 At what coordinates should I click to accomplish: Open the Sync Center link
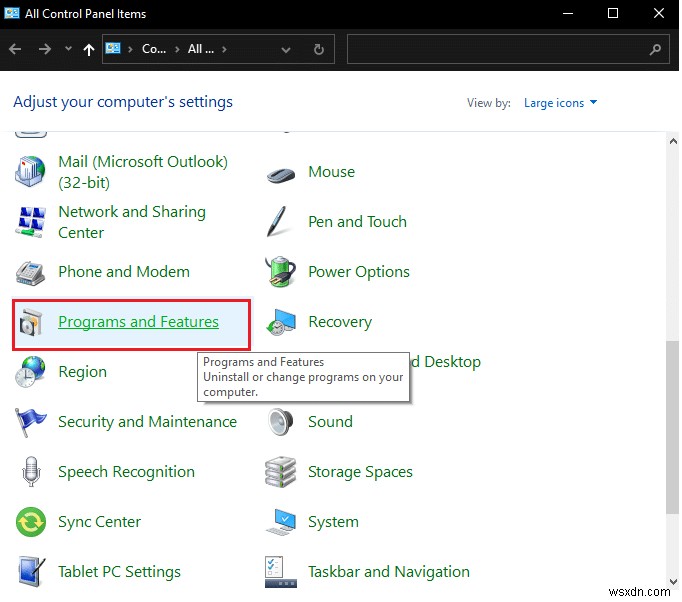pyautogui.click(x=100, y=522)
